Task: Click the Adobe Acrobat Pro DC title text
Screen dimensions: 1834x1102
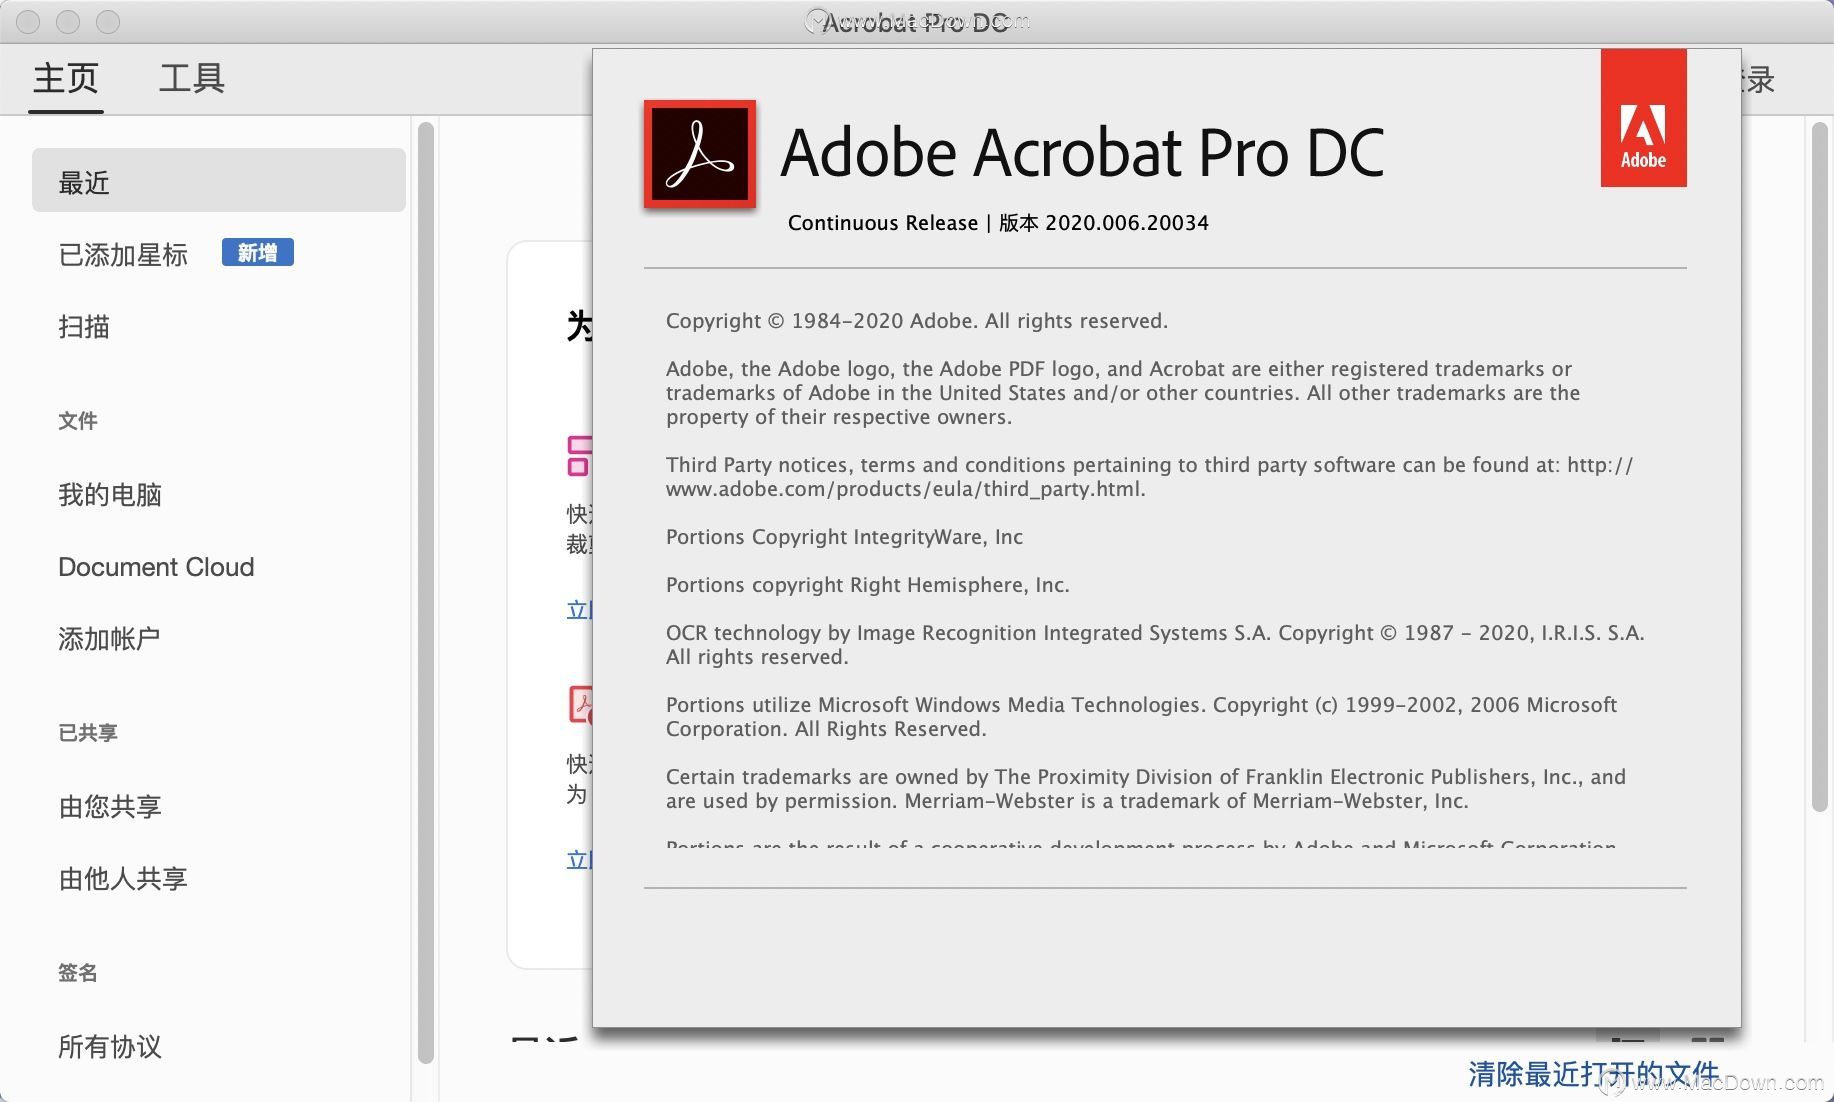Action: coord(1082,153)
